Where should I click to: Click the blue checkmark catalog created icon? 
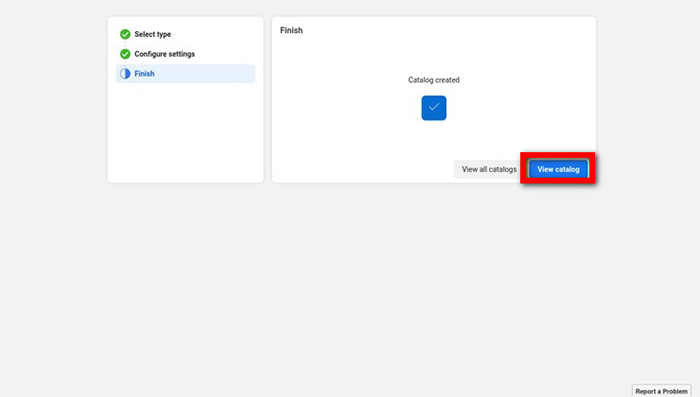tap(433, 108)
